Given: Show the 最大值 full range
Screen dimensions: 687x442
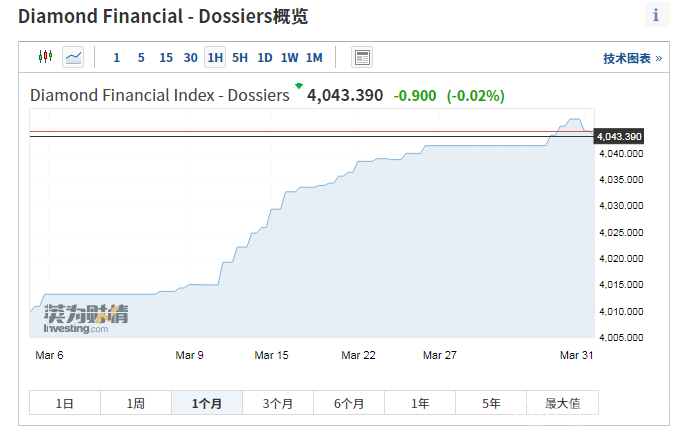Looking at the screenshot, I should (563, 403).
